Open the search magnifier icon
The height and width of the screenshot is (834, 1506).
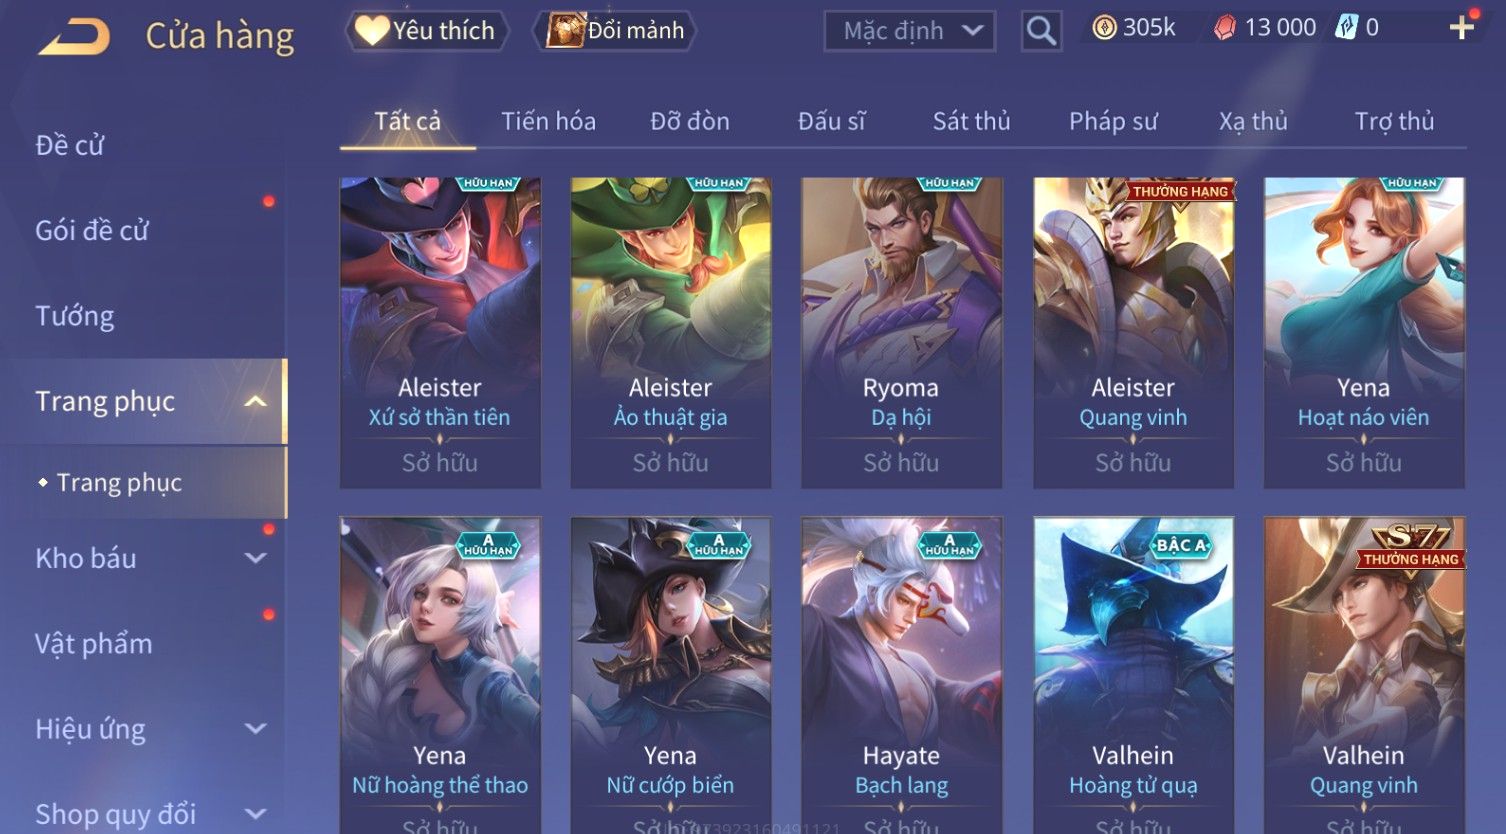[x=1041, y=31]
